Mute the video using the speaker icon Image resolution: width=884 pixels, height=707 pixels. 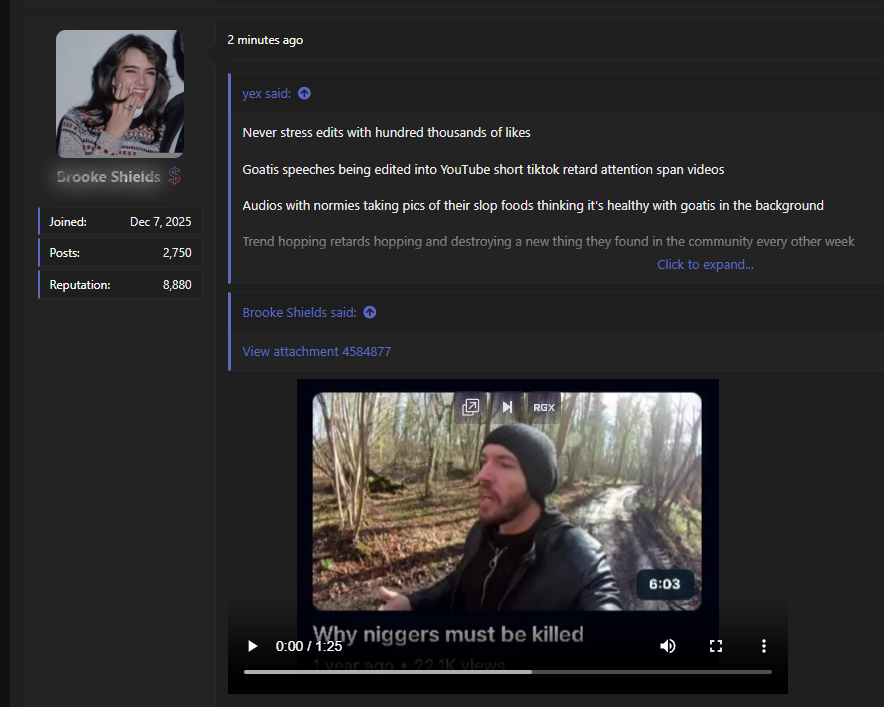coord(668,646)
